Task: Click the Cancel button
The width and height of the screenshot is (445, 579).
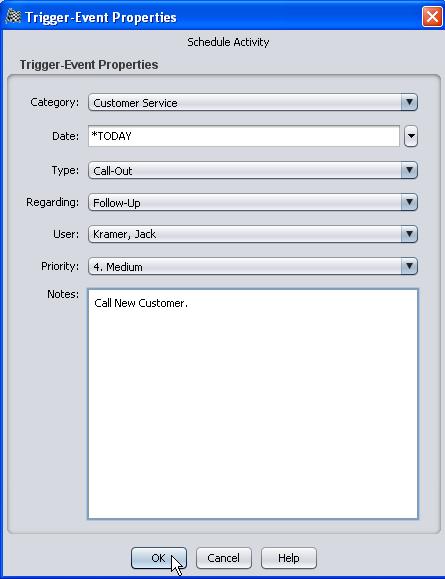Action: (224, 558)
